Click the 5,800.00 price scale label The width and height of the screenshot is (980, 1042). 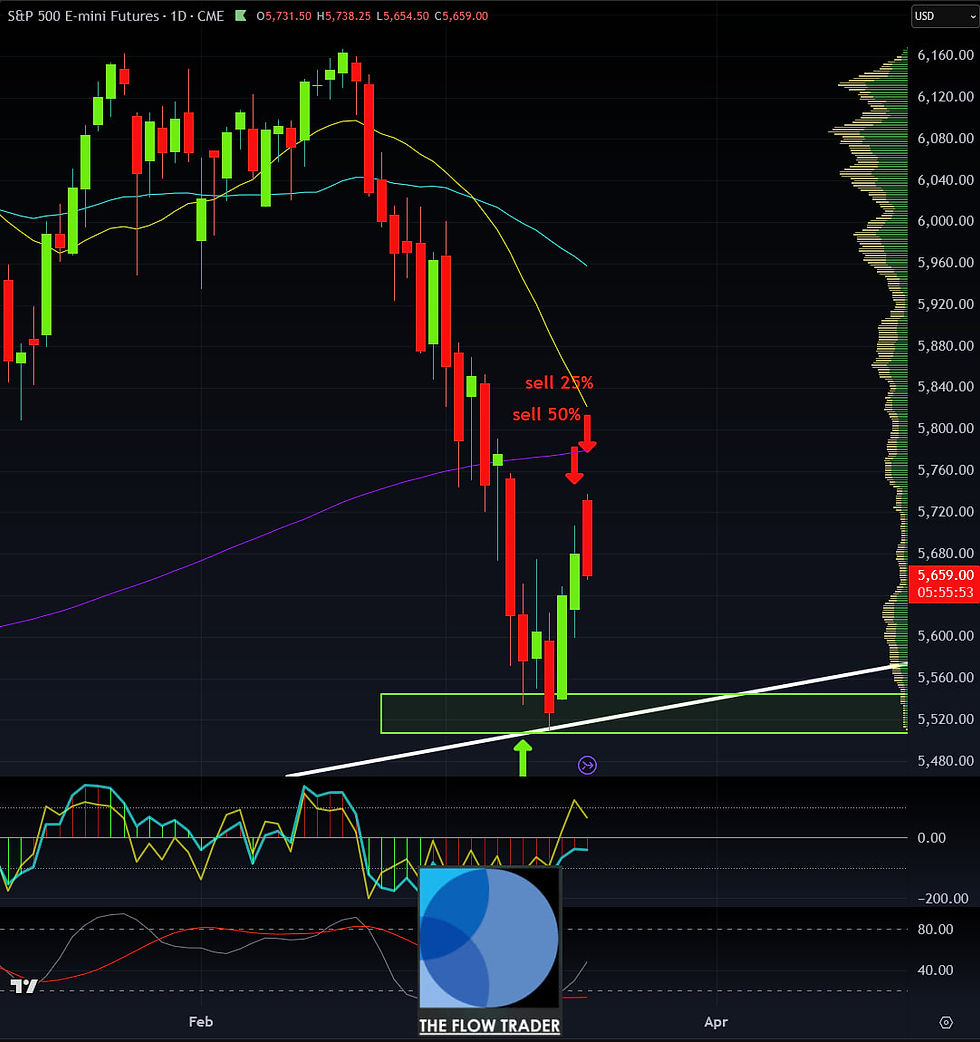(x=945, y=428)
